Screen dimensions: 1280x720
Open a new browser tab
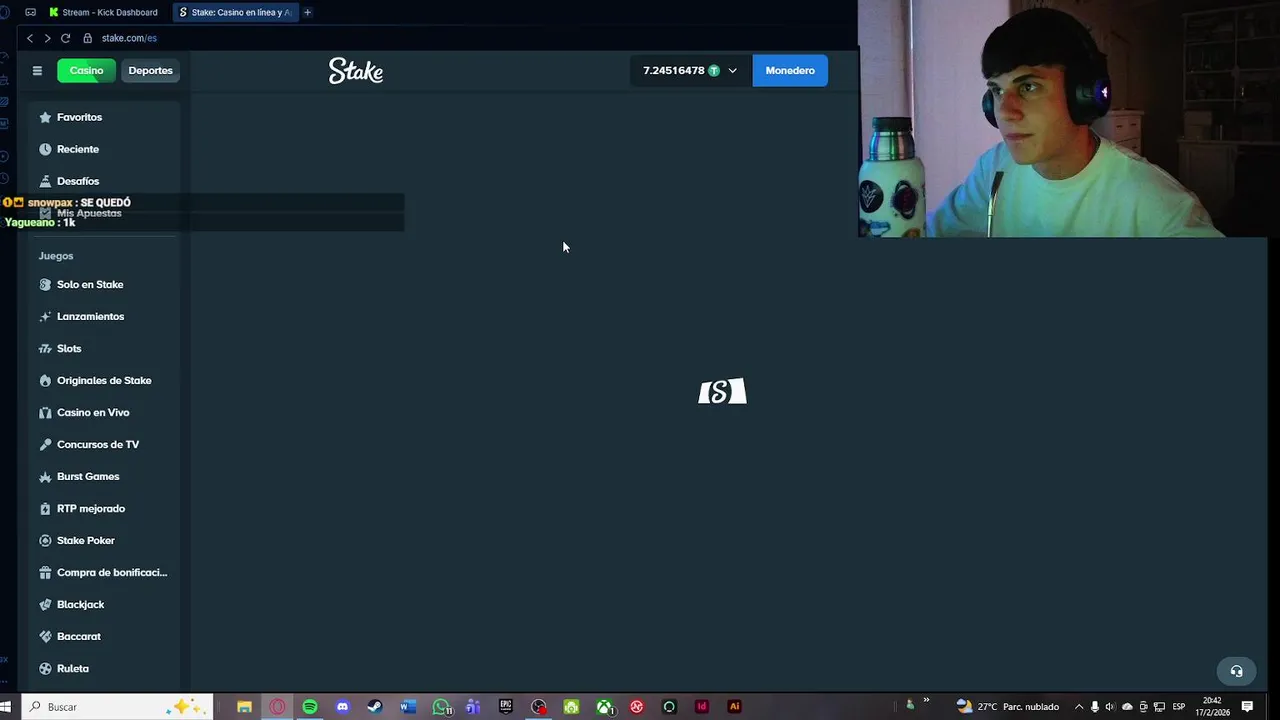coord(307,12)
